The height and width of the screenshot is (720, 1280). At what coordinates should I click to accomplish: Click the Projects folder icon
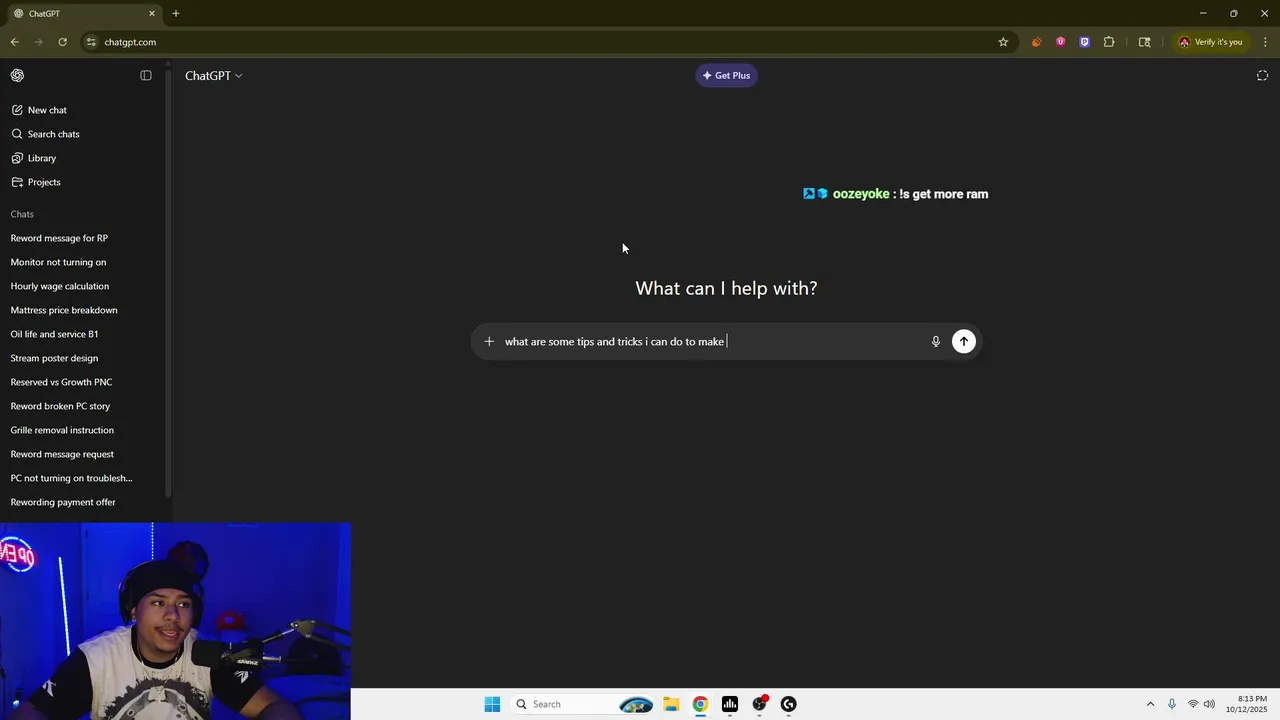(x=17, y=182)
